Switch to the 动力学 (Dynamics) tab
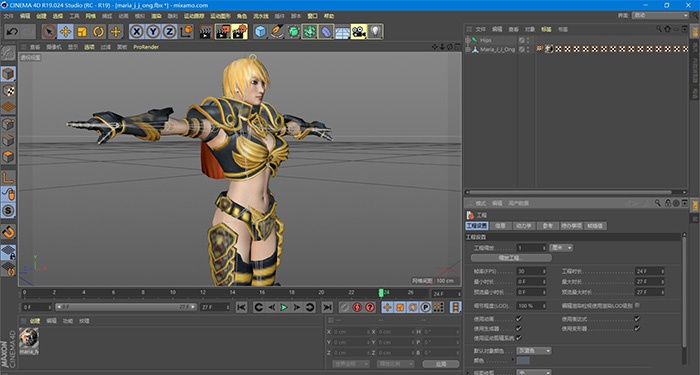The height and width of the screenshot is (375, 700). [523, 226]
